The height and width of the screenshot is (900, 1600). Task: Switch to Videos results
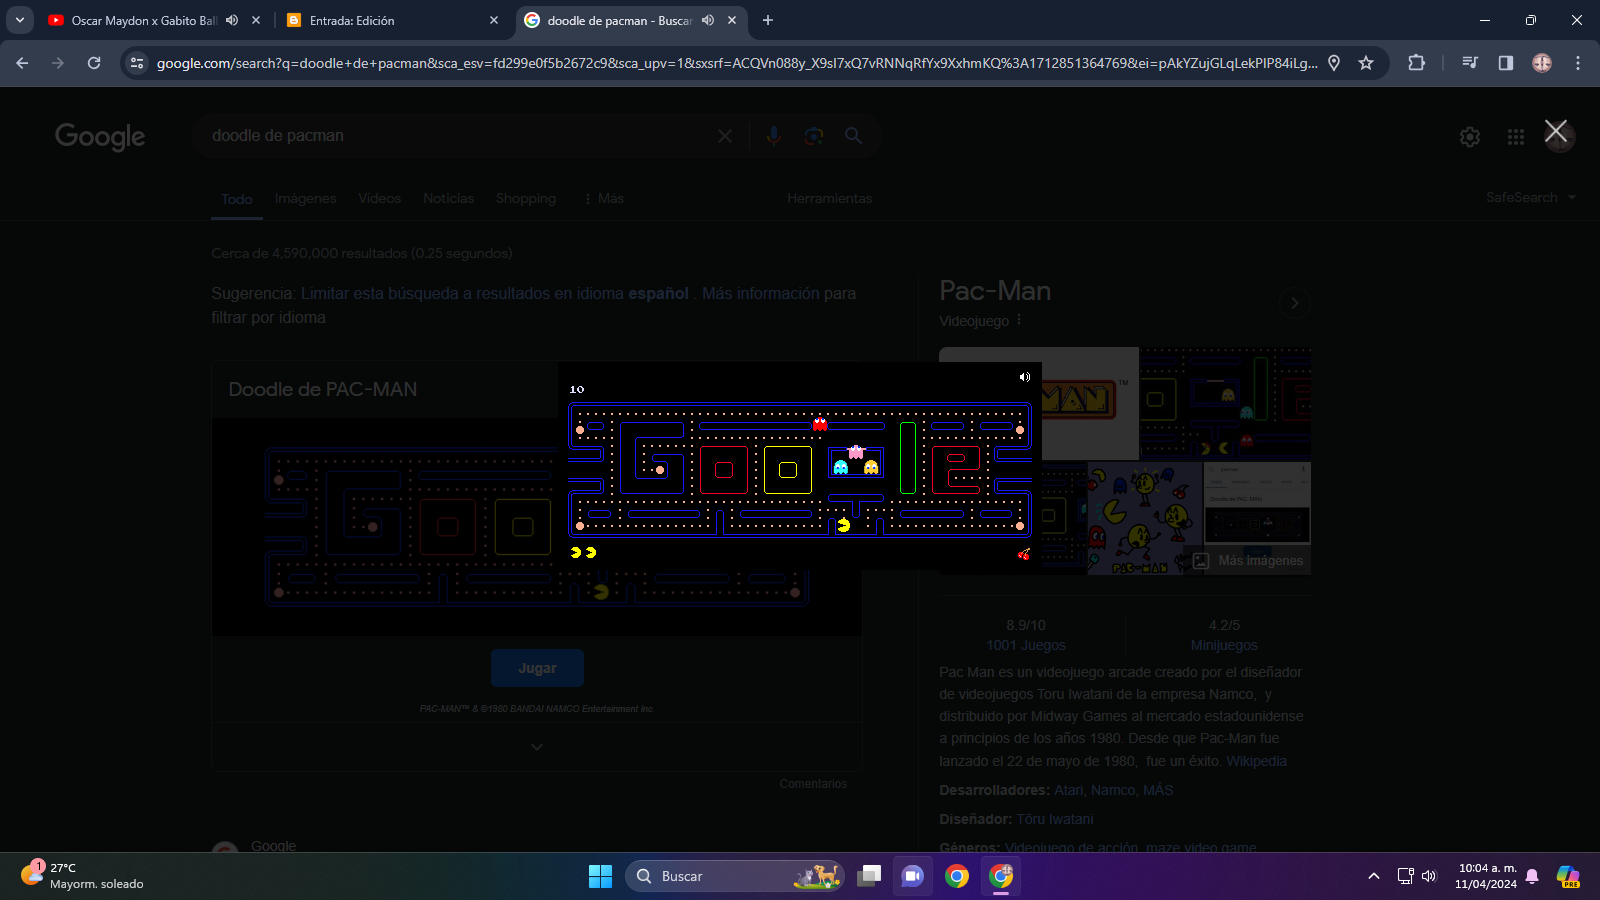(380, 199)
